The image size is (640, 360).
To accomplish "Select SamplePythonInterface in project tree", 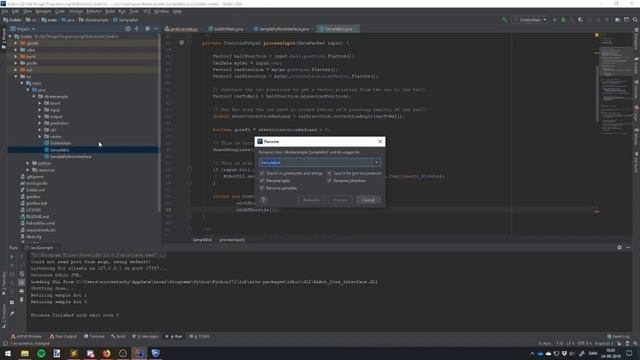I will (x=71, y=156).
